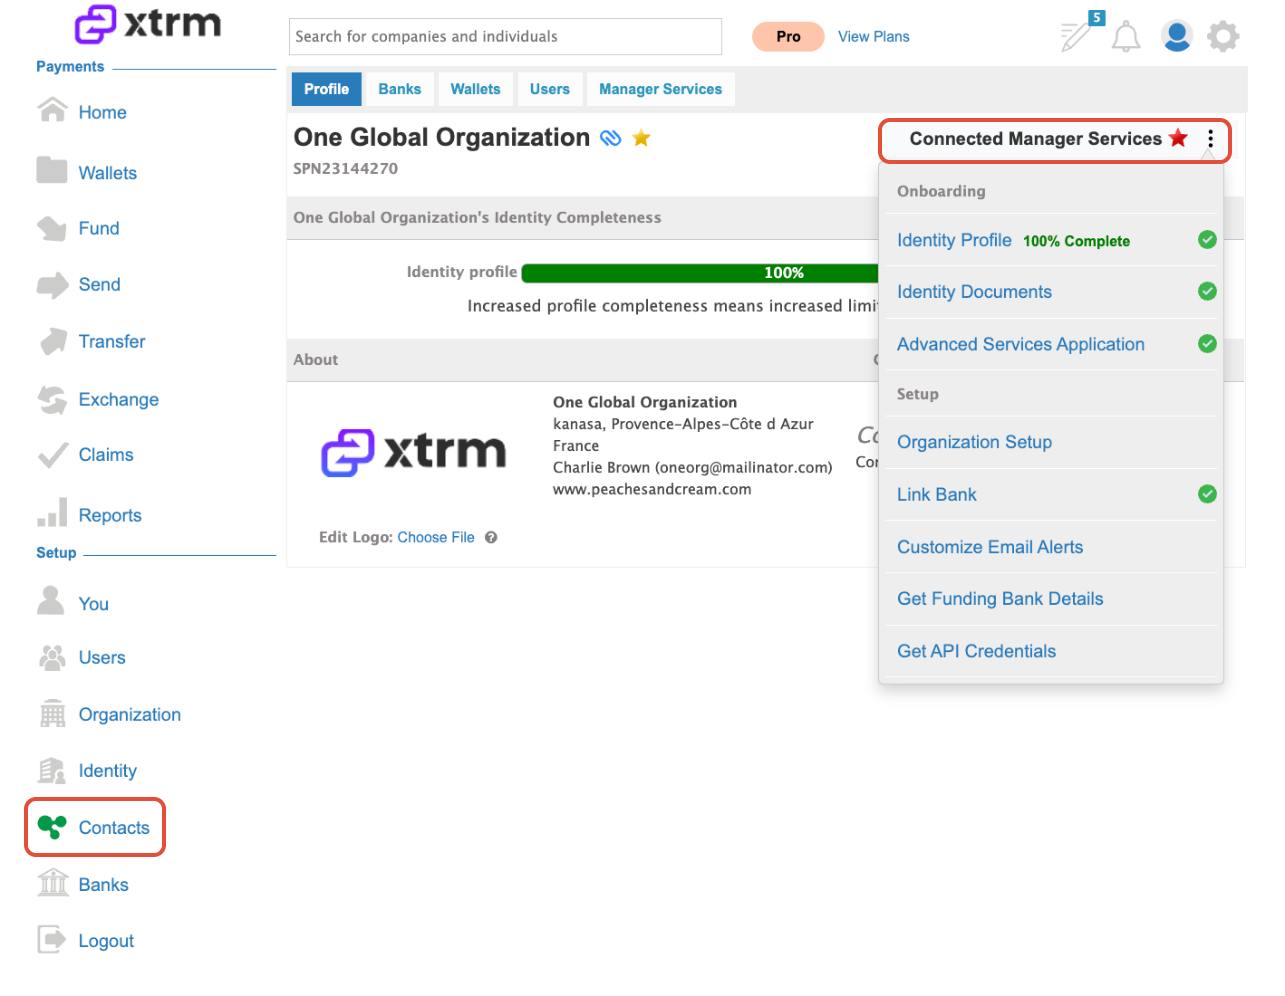Select the Wallets folder icon in the sidebar
Screen dimensions: 1285x996
52,170
